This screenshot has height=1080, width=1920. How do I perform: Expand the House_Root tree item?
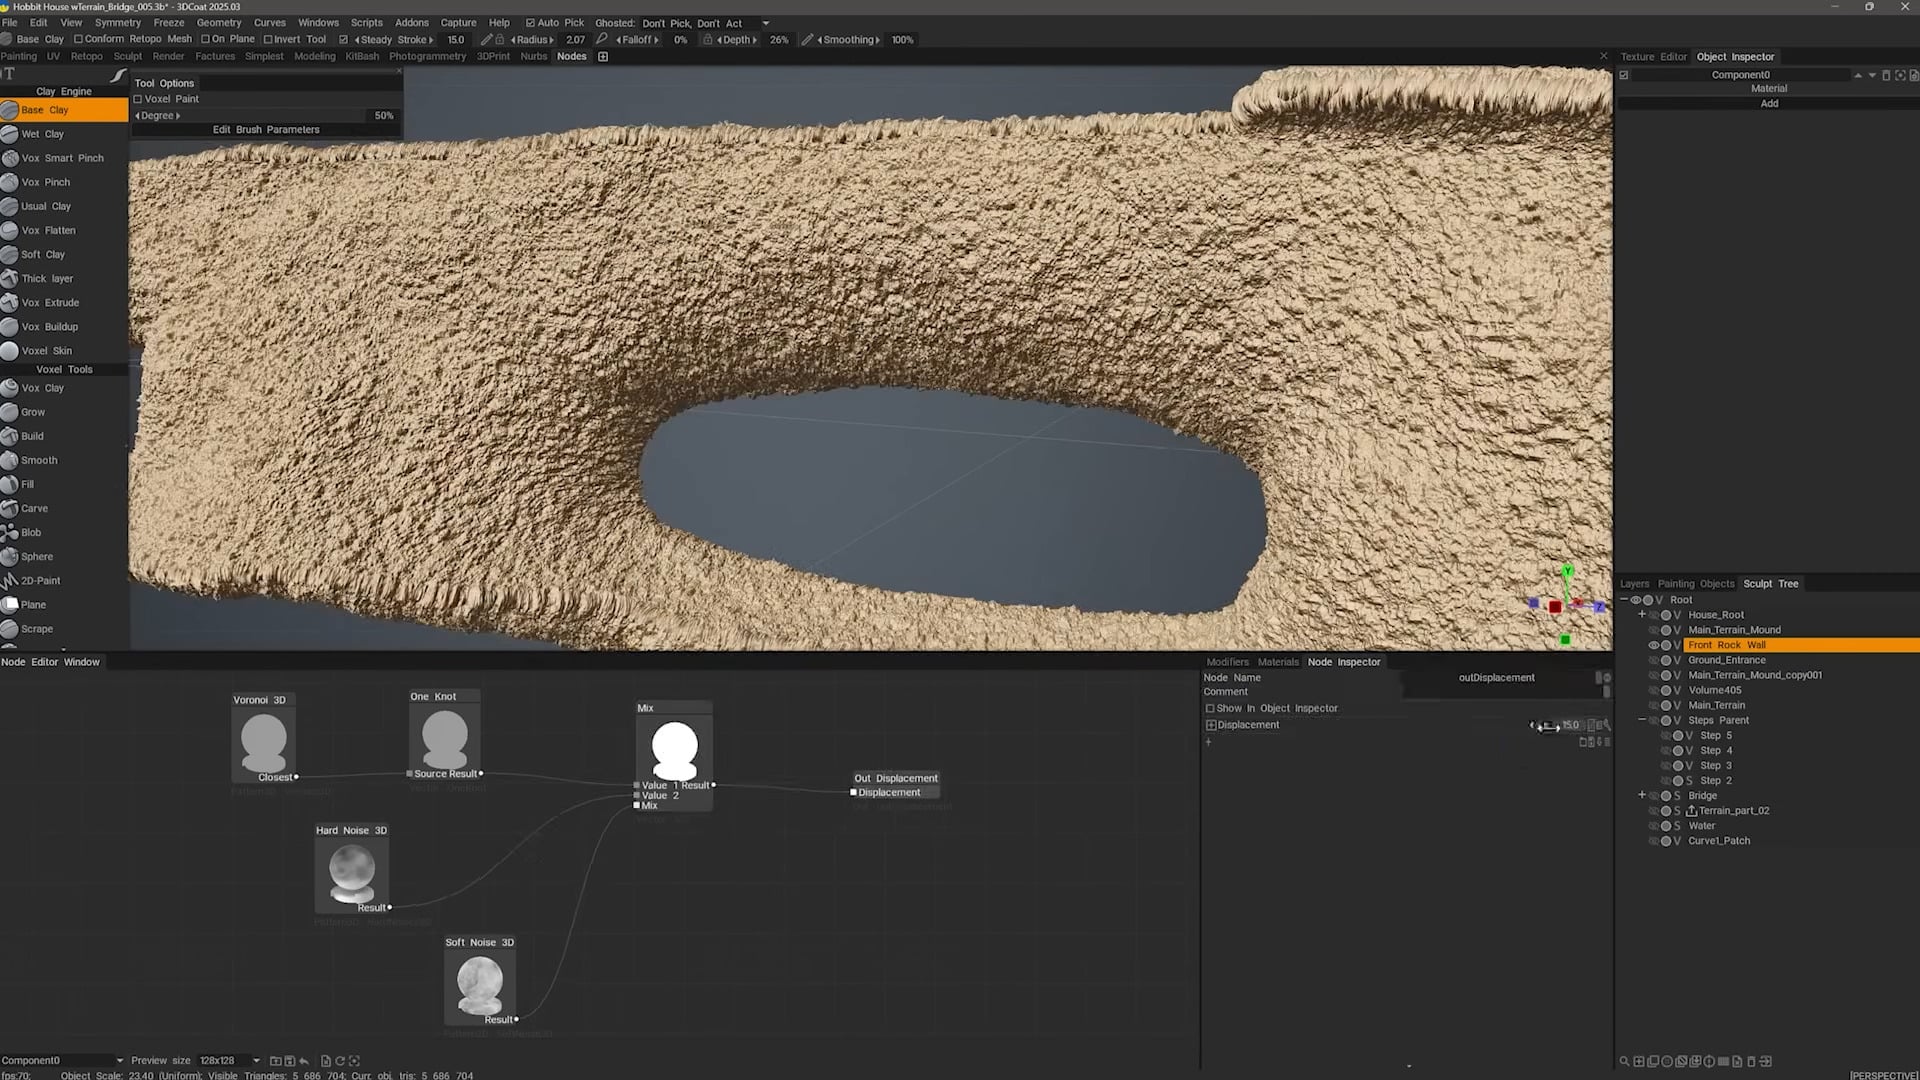(x=1642, y=614)
